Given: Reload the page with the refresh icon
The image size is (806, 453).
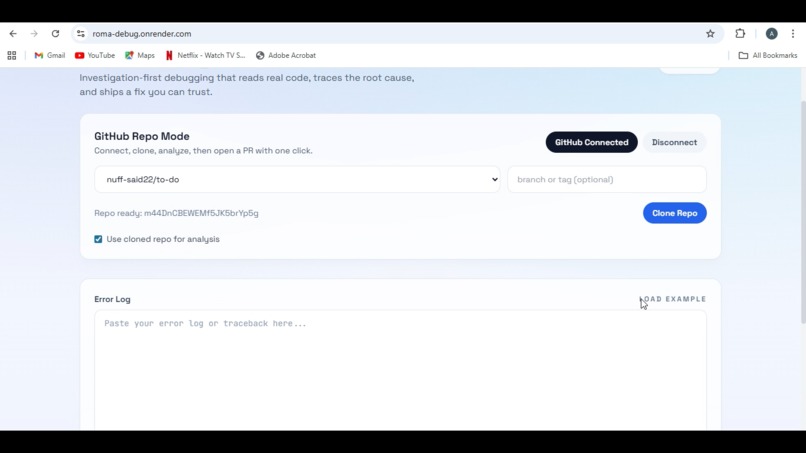Looking at the screenshot, I should tap(55, 34).
